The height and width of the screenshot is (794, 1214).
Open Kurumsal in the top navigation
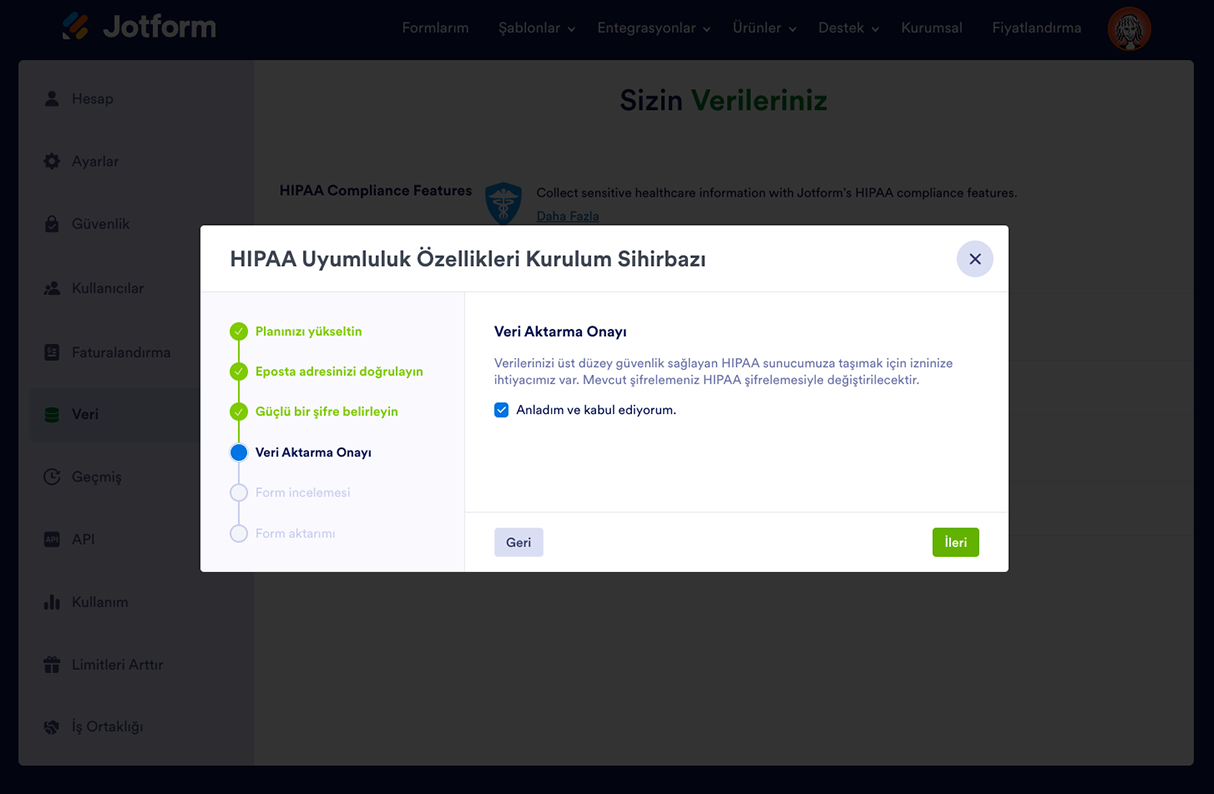pos(932,28)
